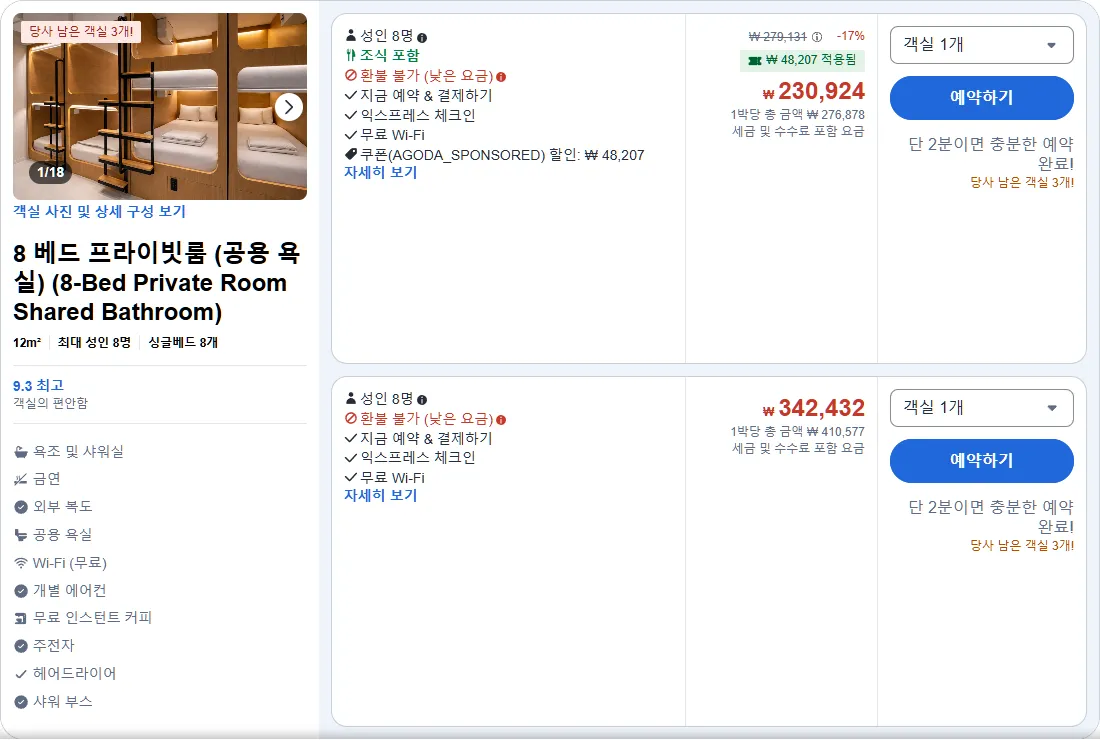
Task: Click 당사 남은 객실 3개! banner on photo
Action: point(81,32)
